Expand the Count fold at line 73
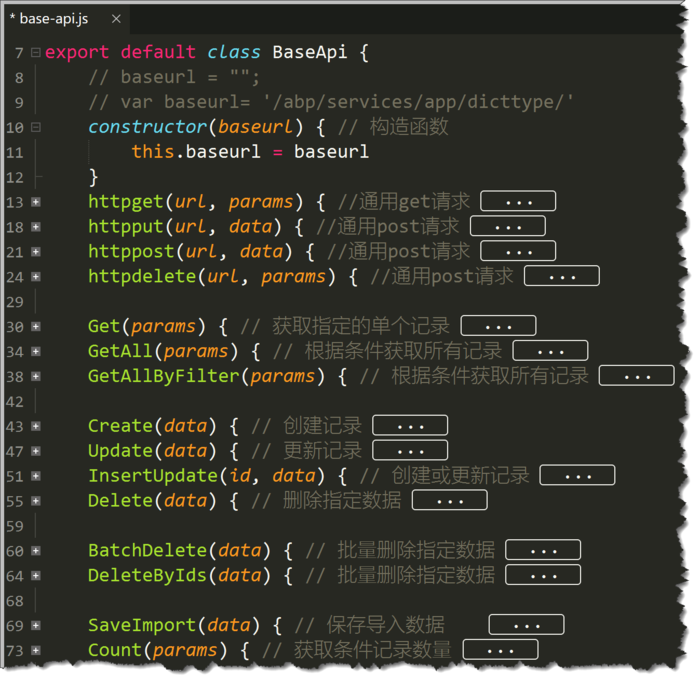Image resolution: width=700 pixels, height=682 pixels. click(x=36, y=651)
